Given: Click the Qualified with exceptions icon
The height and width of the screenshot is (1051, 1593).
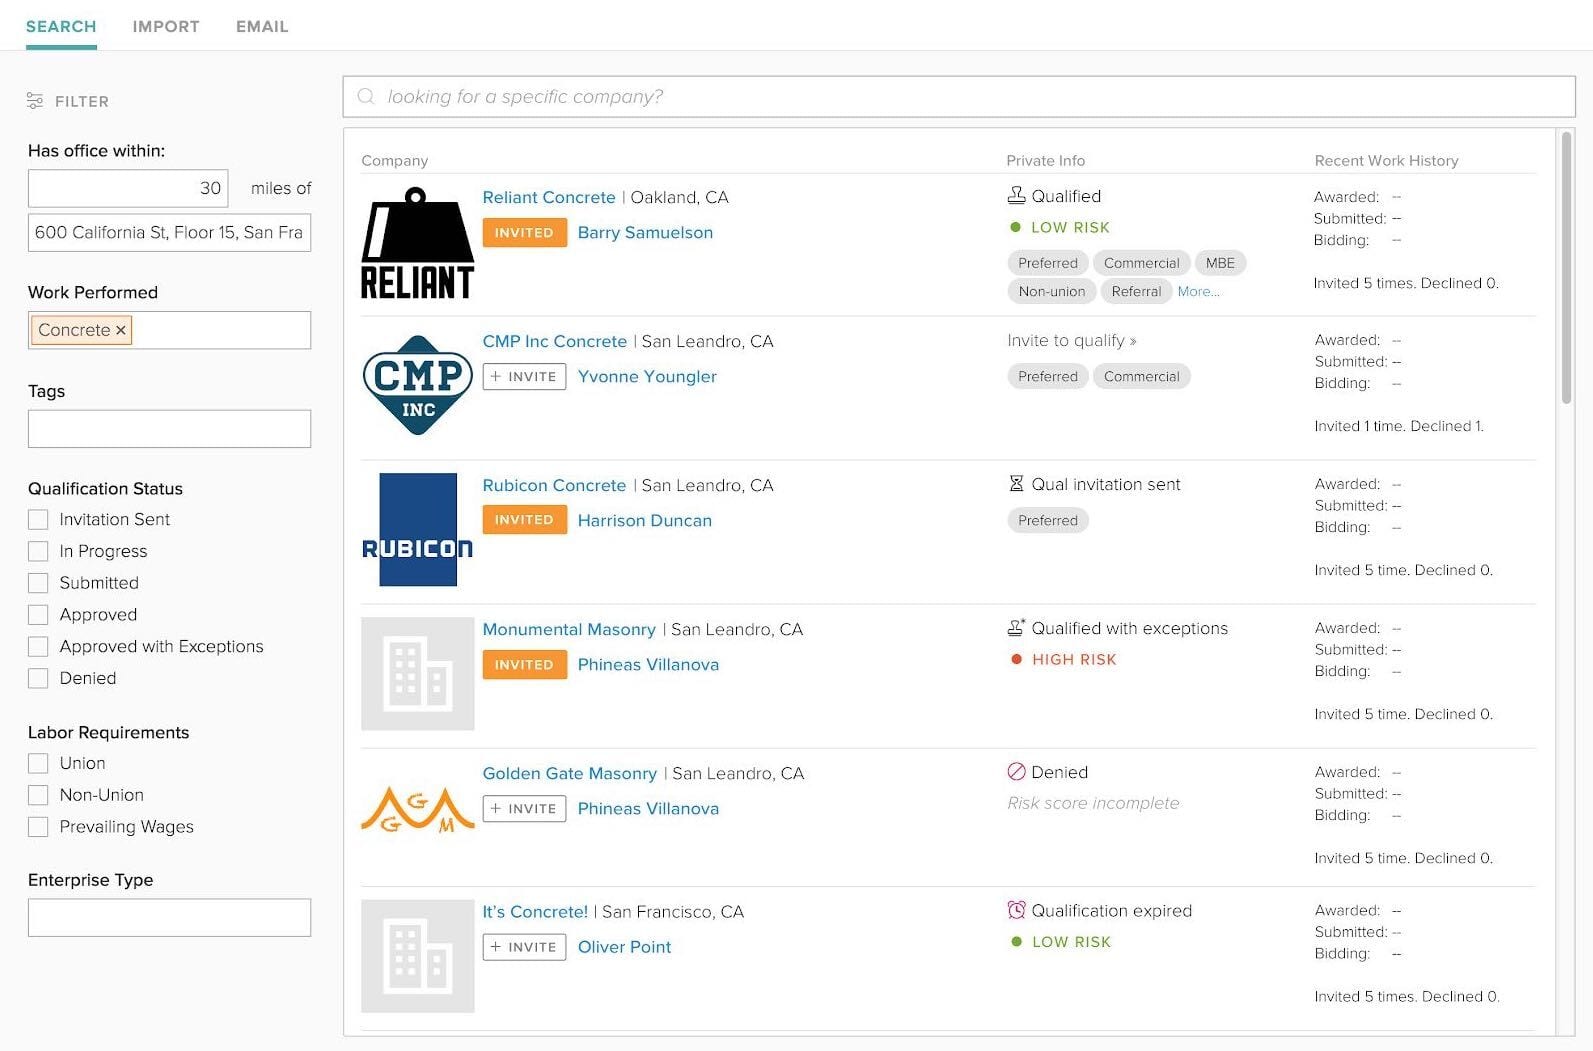Looking at the screenshot, I should (1016, 628).
